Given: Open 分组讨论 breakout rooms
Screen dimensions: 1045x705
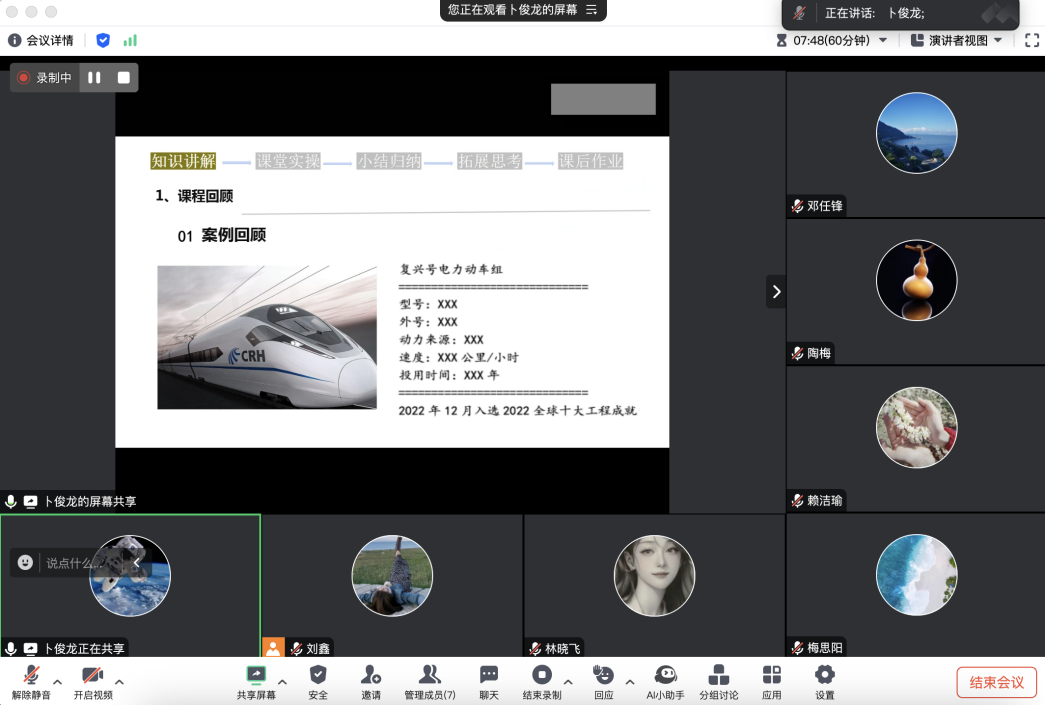Looking at the screenshot, I should pos(718,681).
